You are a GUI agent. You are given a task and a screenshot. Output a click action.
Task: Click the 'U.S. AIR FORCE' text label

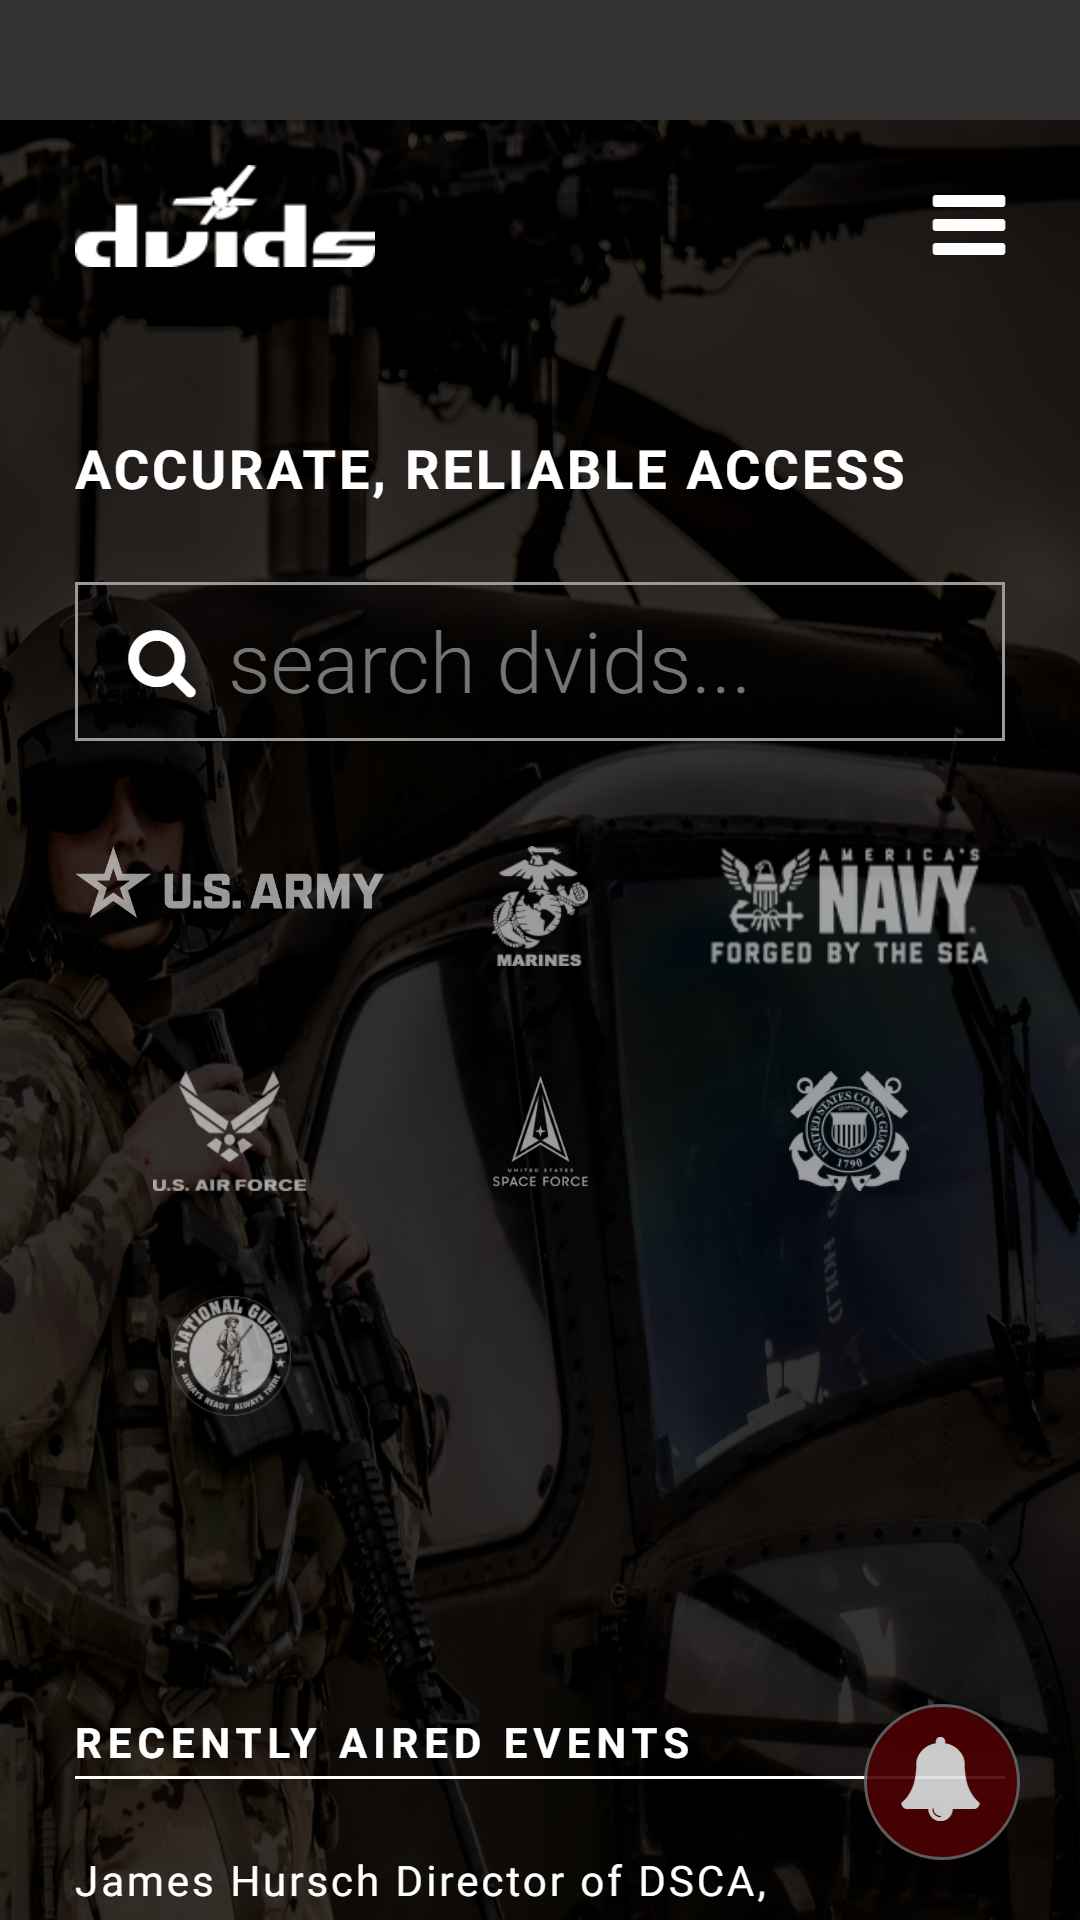point(229,1185)
